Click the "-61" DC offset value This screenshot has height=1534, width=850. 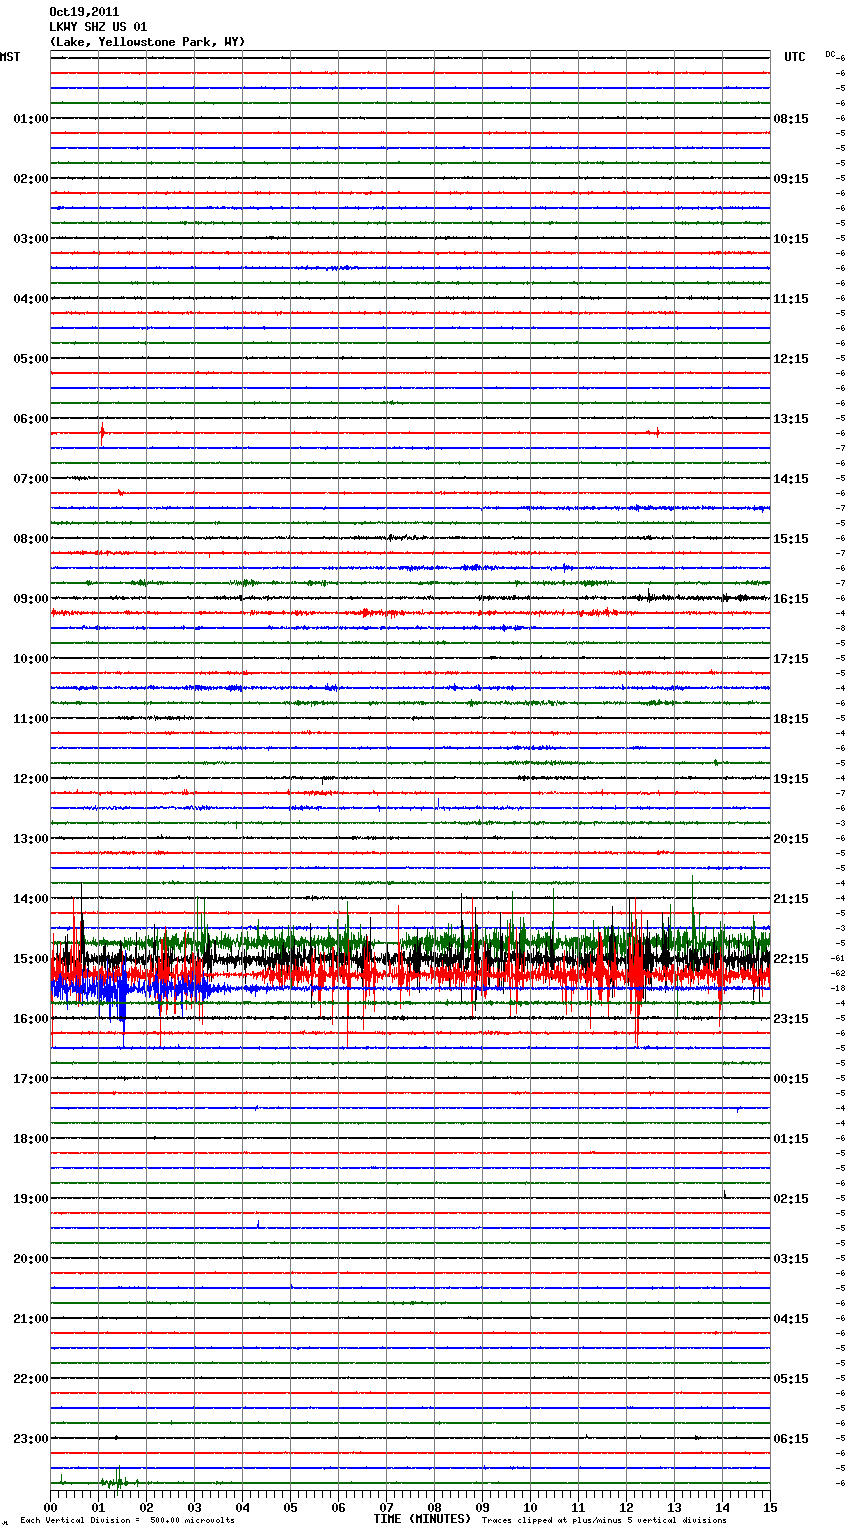coord(838,958)
